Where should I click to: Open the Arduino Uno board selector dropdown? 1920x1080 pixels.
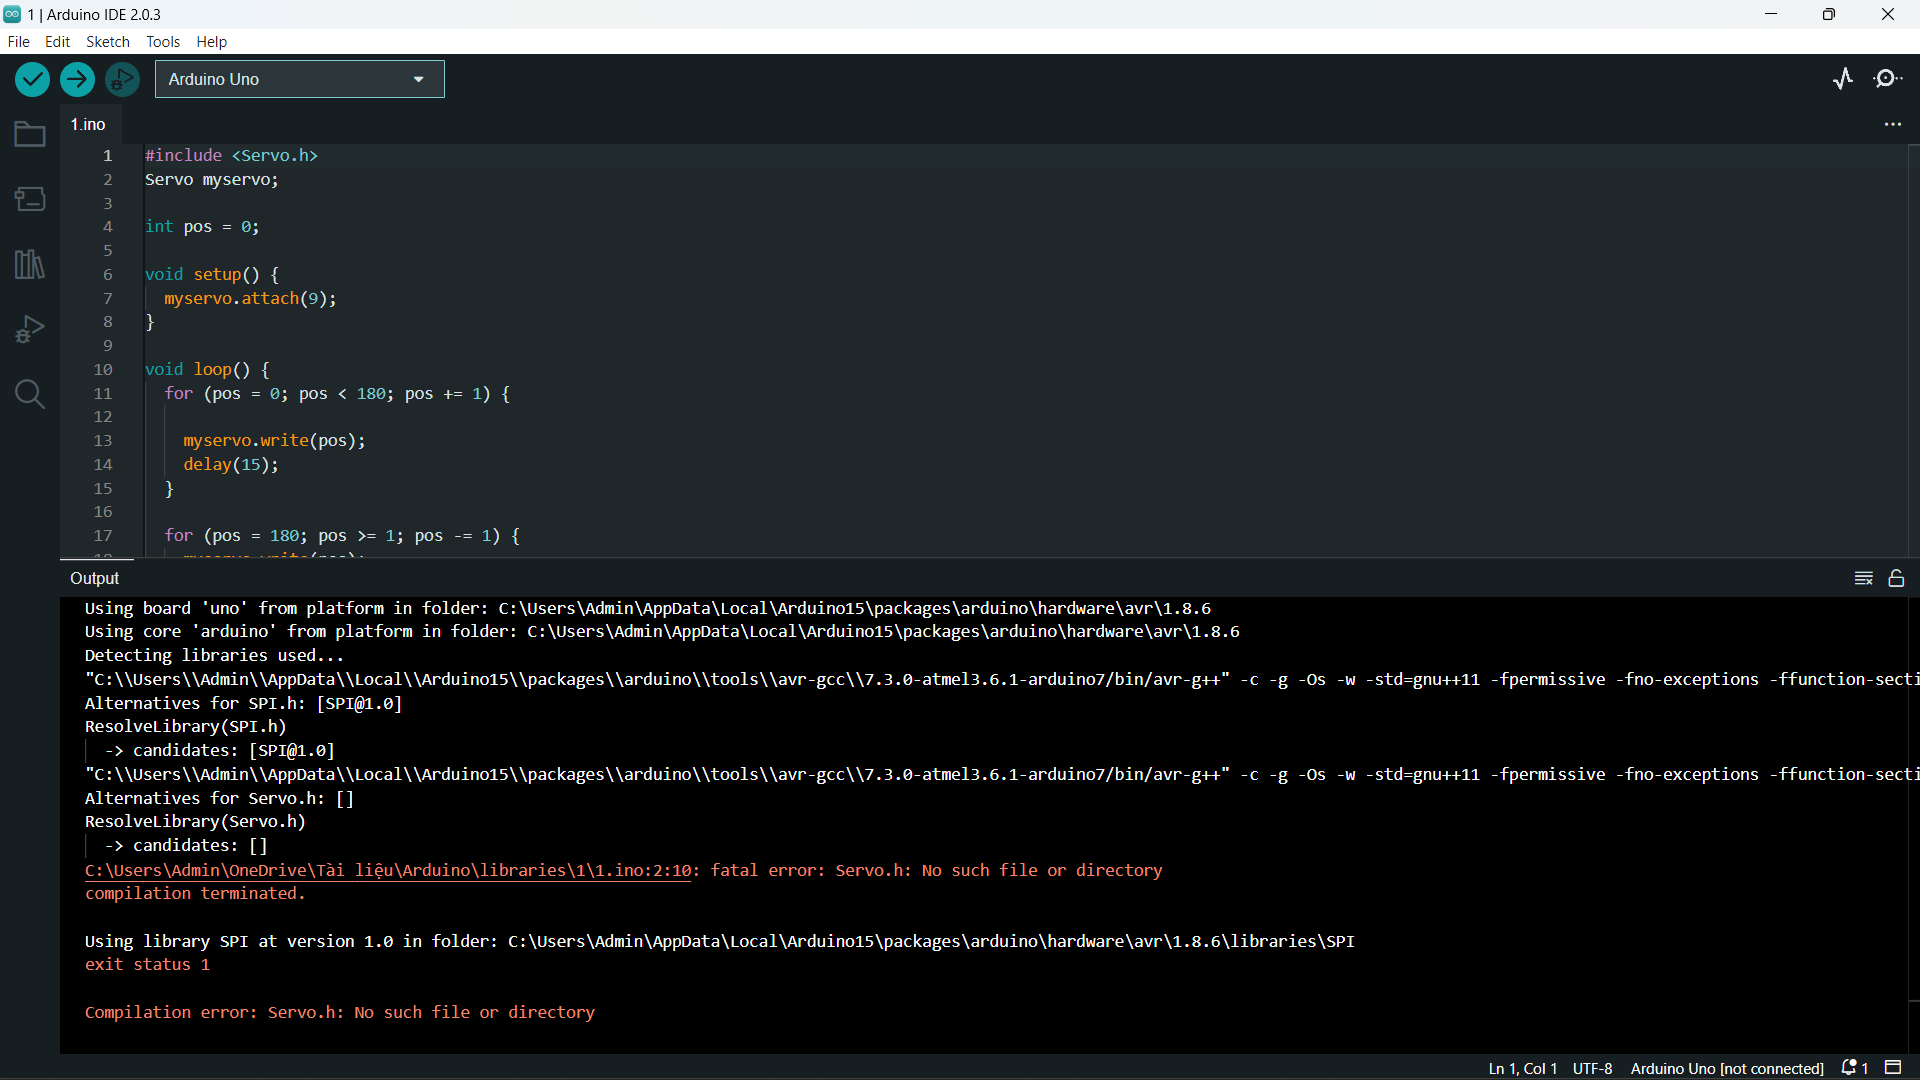[x=299, y=79]
